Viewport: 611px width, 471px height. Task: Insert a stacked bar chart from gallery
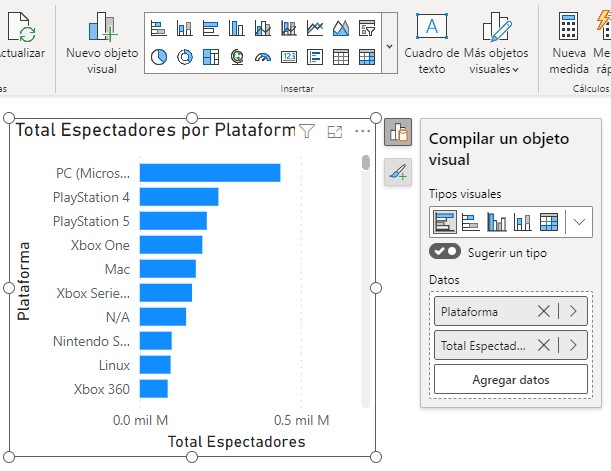point(158,28)
